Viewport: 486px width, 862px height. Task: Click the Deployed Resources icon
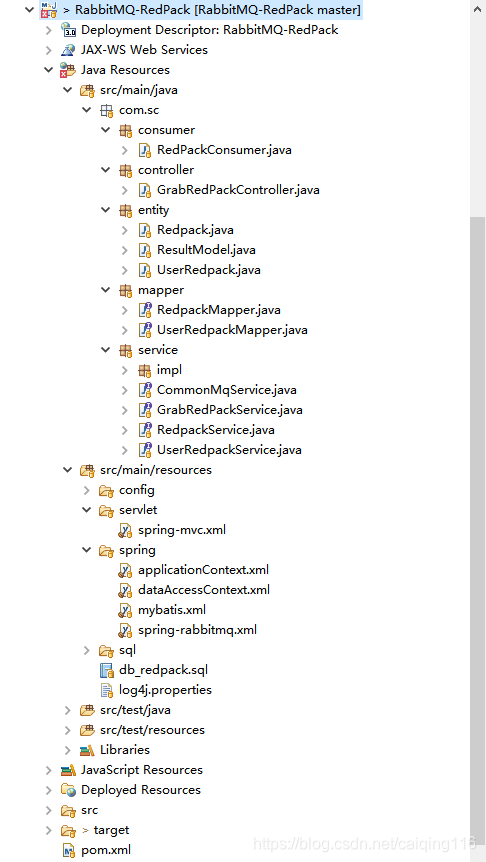[68, 790]
